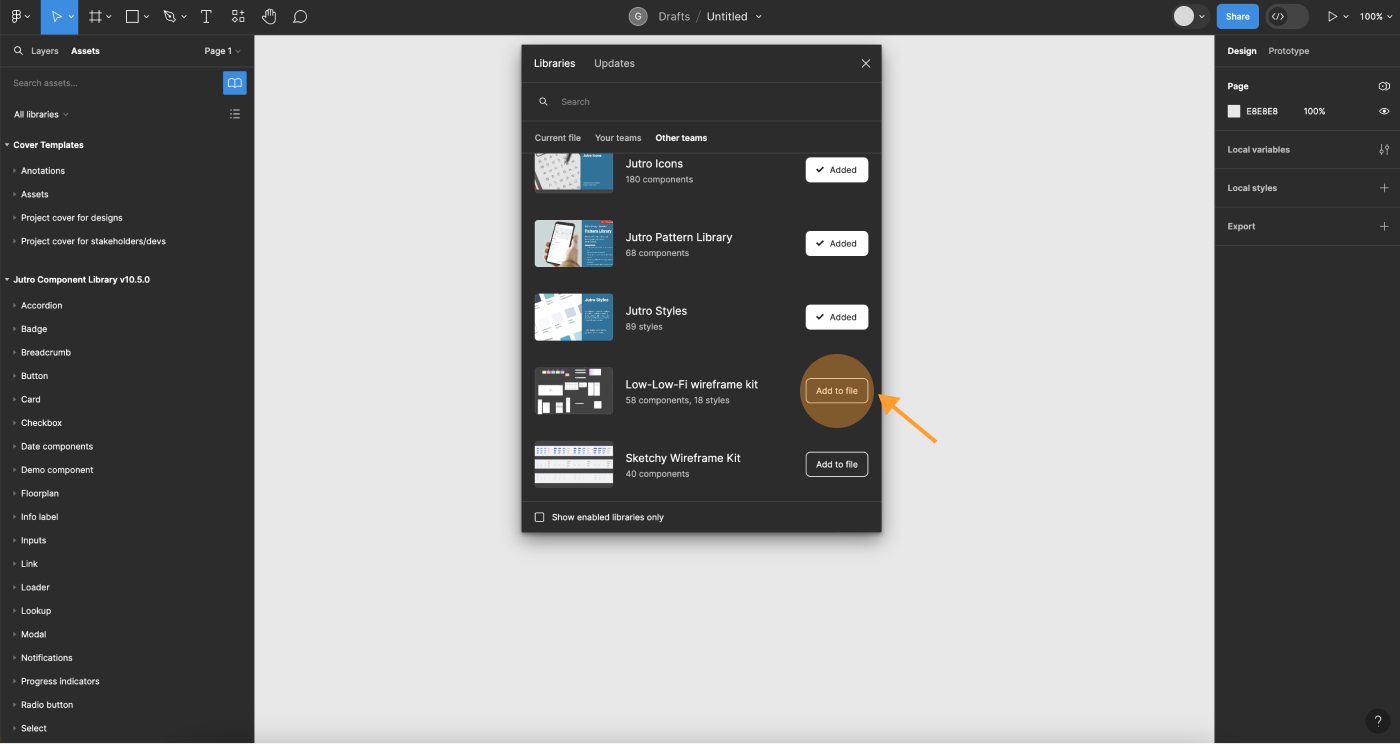1400x744 pixels.
Task: Switch to the Prototype tab
Action: click(x=1289, y=51)
